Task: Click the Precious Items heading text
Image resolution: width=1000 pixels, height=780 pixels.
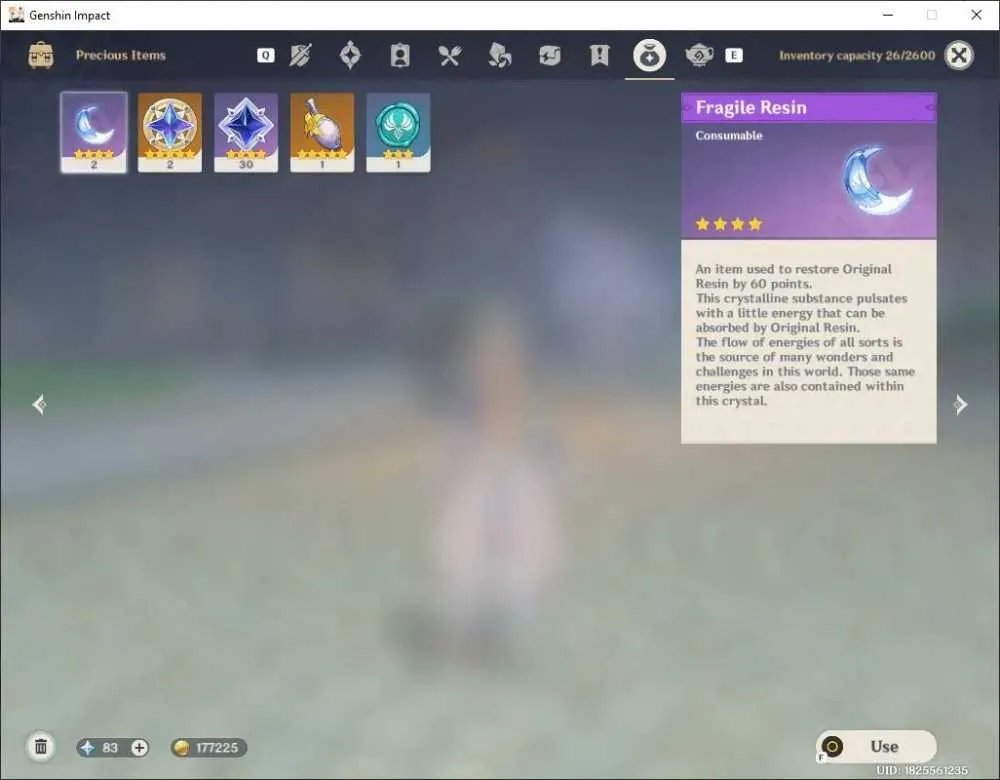Action: click(121, 55)
